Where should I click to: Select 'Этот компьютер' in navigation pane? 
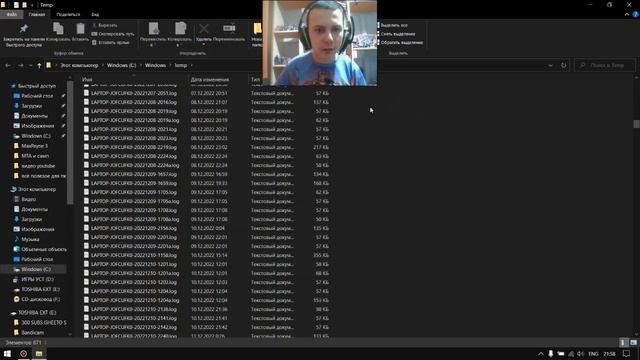tap(37, 189)
